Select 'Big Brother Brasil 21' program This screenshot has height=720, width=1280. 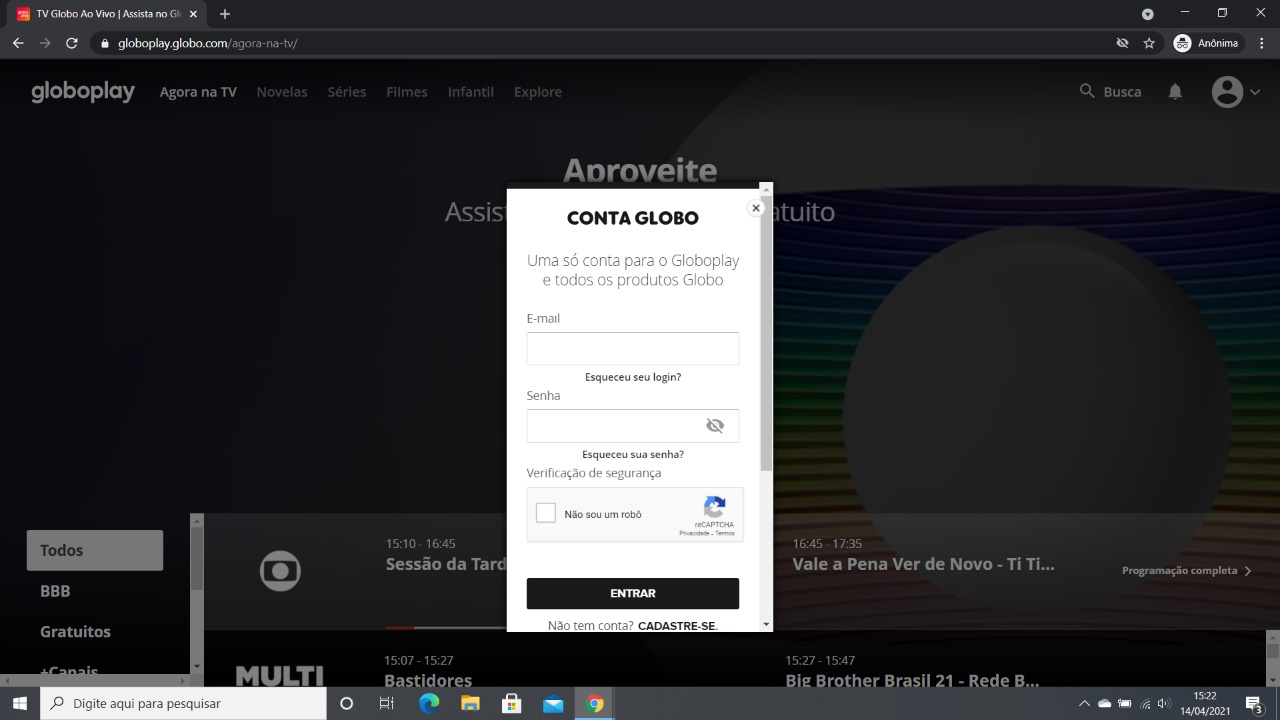click(x=912, y=681)
